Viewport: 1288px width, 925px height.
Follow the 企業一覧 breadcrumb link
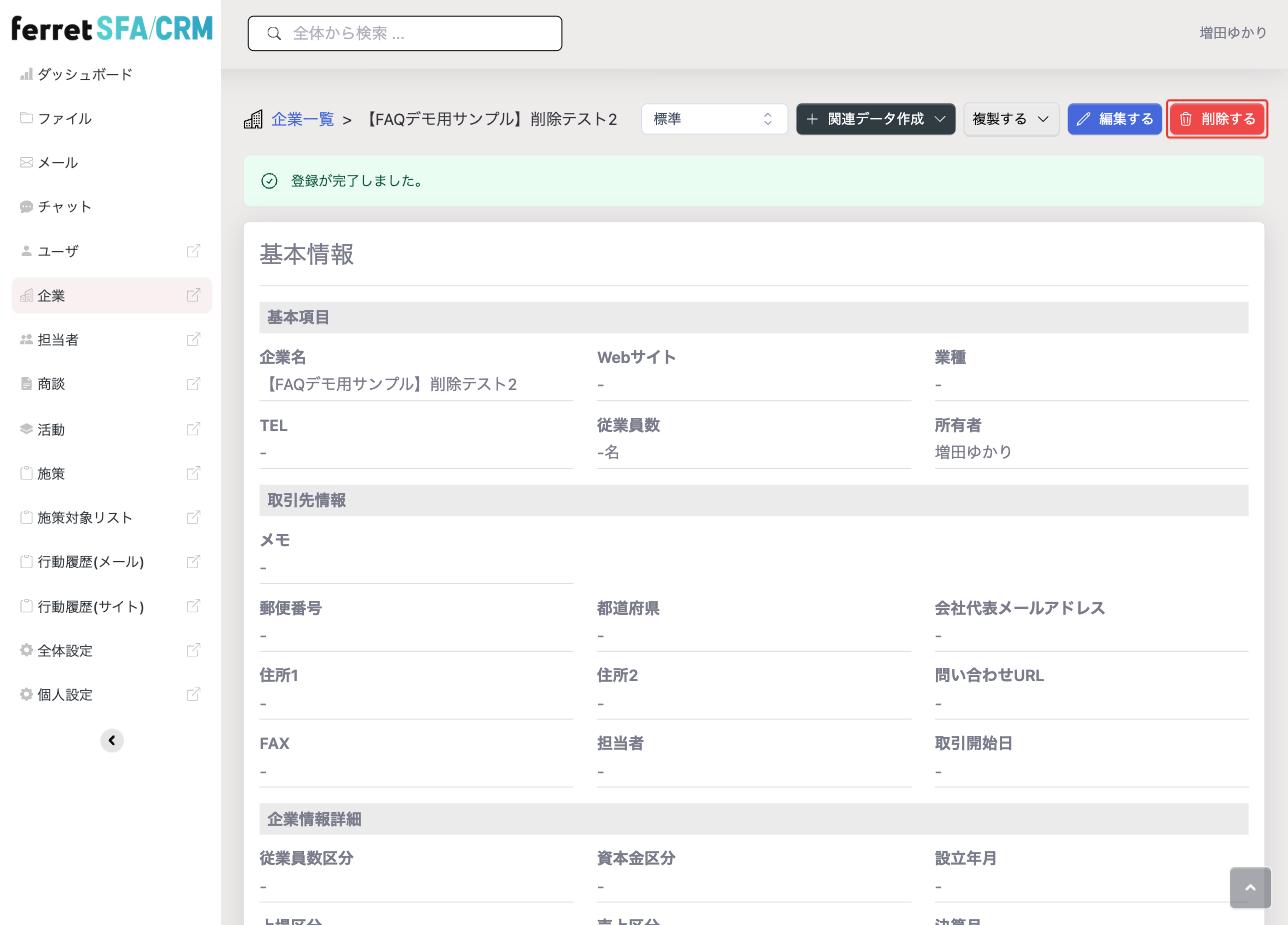coord(303,119)
